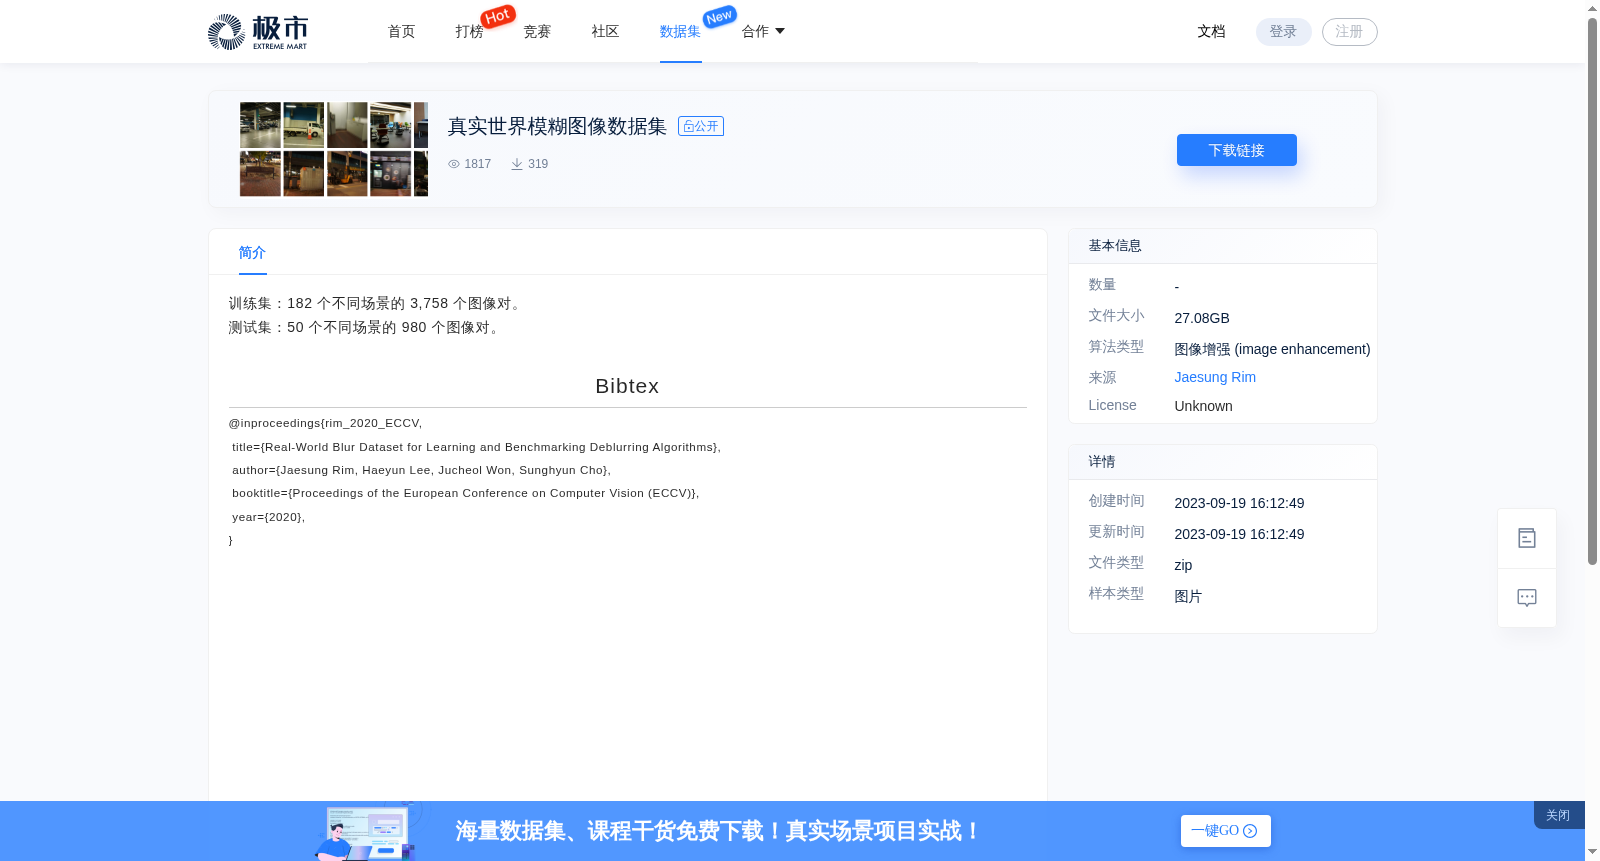
Task: Click the 下载链接 download button
Action: [1236, 150]
